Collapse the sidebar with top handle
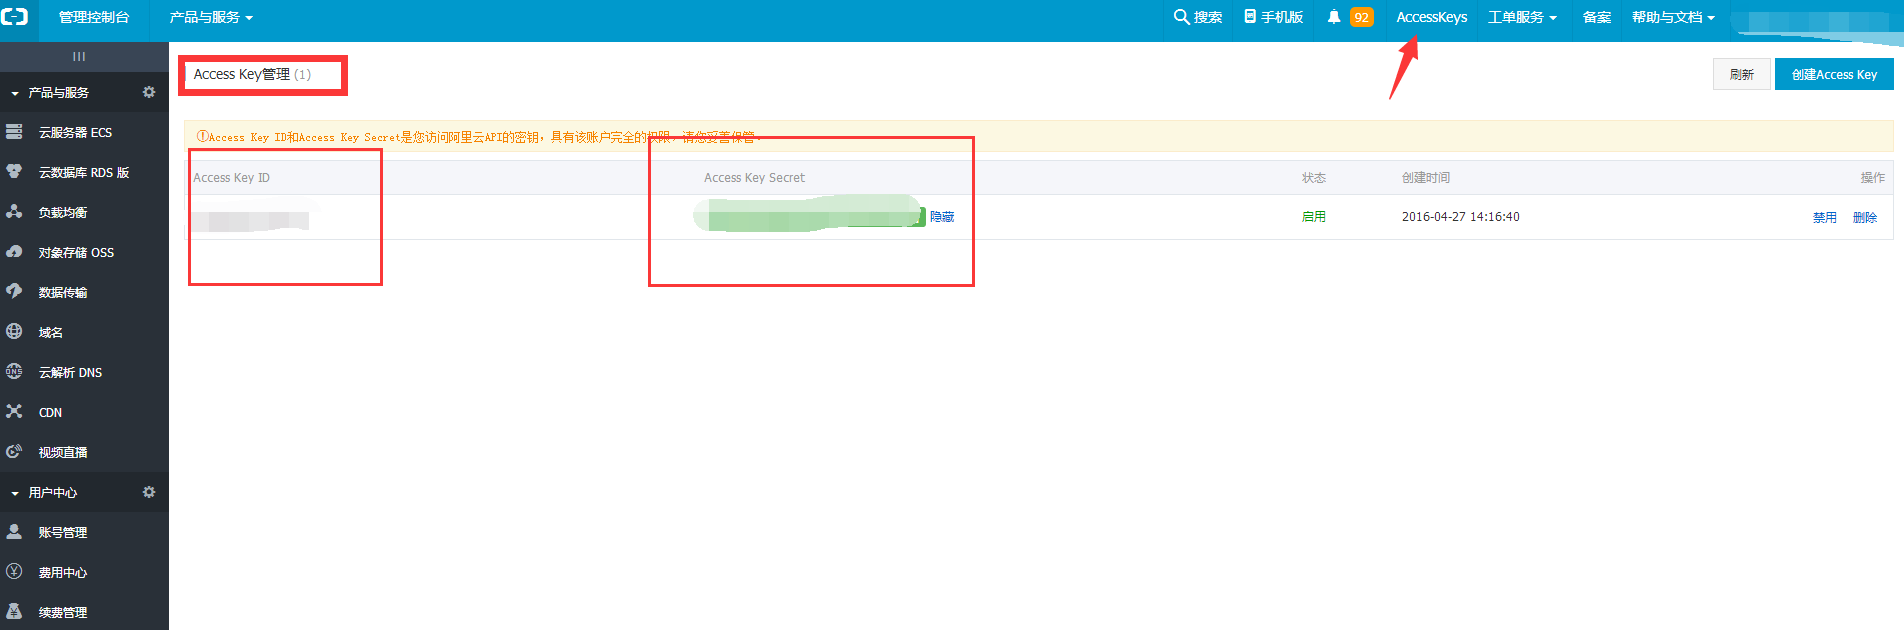This screenshot has height=630, width=1904. point(79,56)
